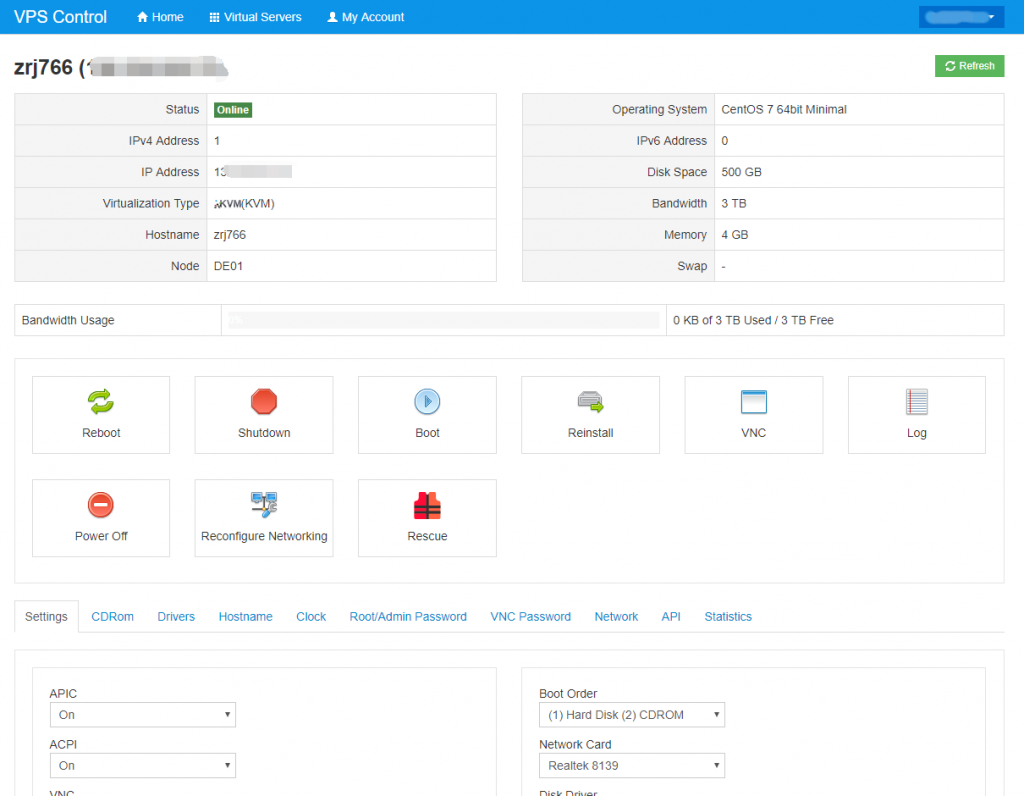Open the APIC dropdown
This screenshot has height=796, width=1024.
click(x=142, y=714)
